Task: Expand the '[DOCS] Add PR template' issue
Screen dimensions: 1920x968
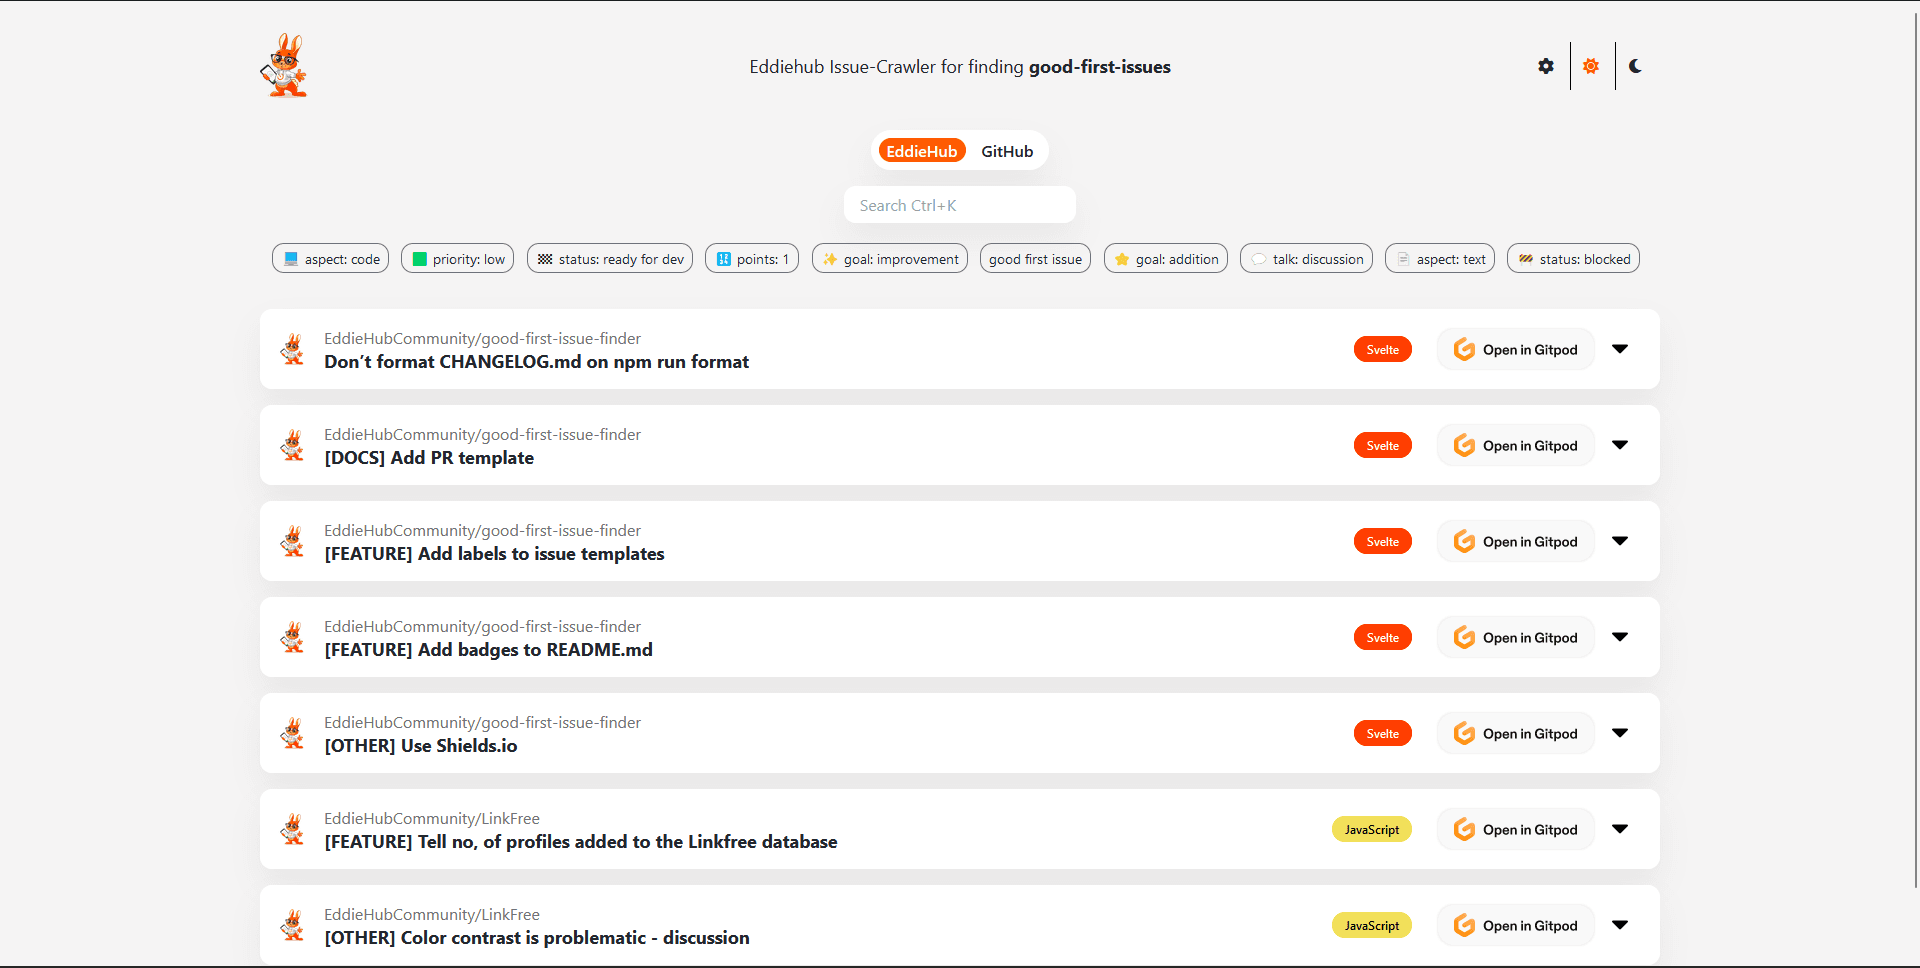Action: click(1620, 445)
